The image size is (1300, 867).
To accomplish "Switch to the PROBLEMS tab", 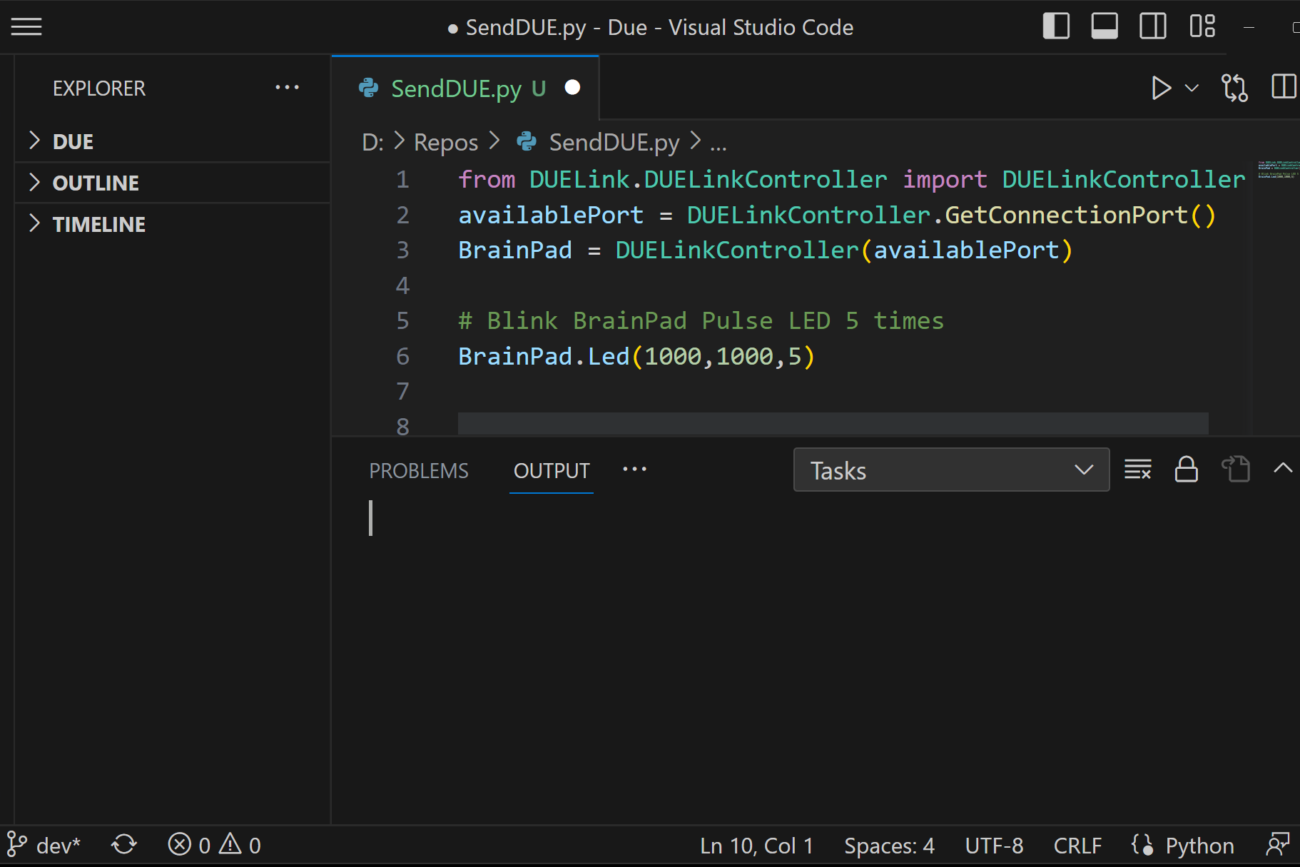I will pos(418,471).
